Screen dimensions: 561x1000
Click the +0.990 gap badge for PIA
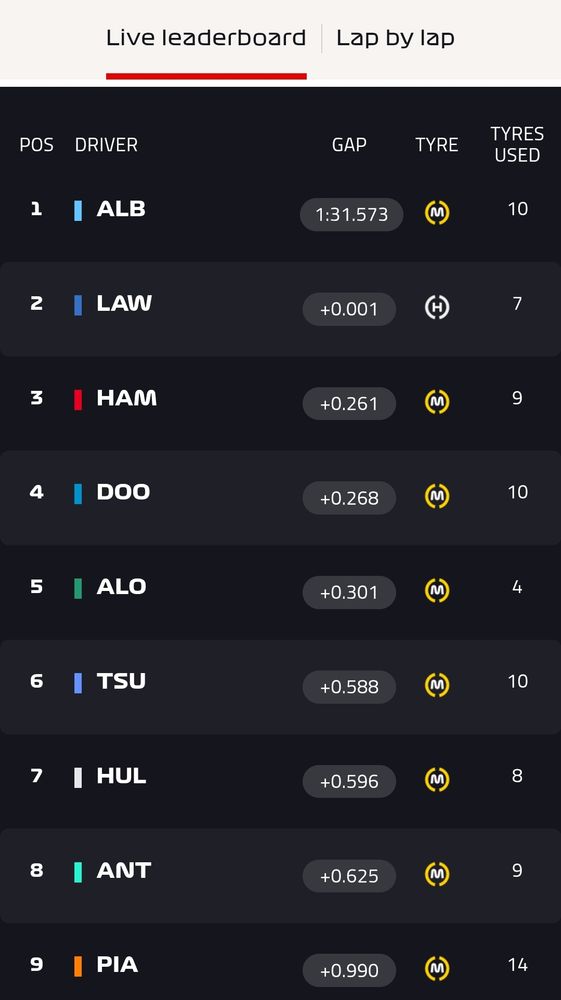(349, 970)
